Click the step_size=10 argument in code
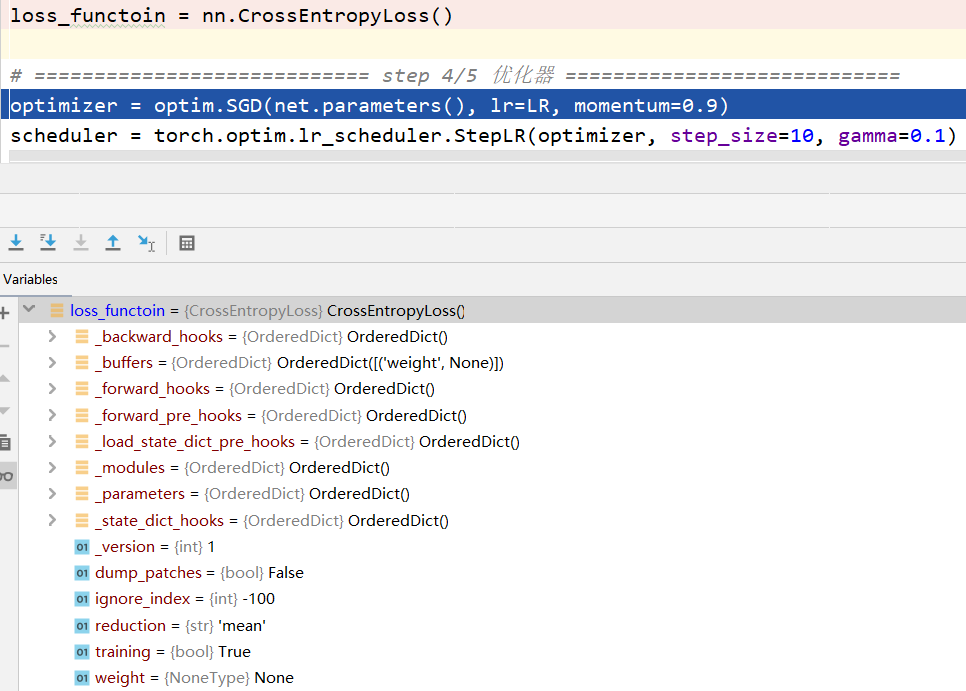The height and width of the screenshot is (691, 966). (x=742, y=135)
